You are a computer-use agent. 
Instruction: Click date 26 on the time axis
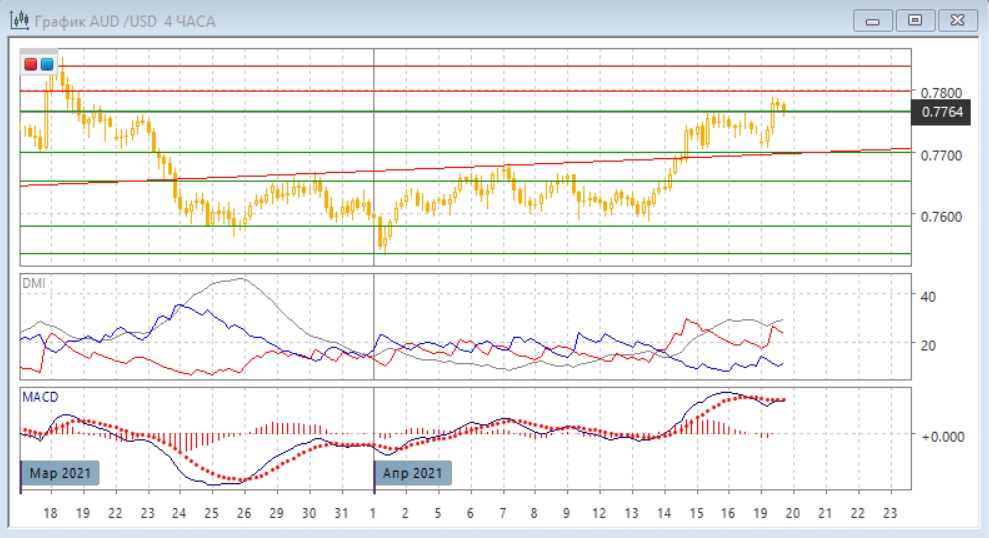243,512
